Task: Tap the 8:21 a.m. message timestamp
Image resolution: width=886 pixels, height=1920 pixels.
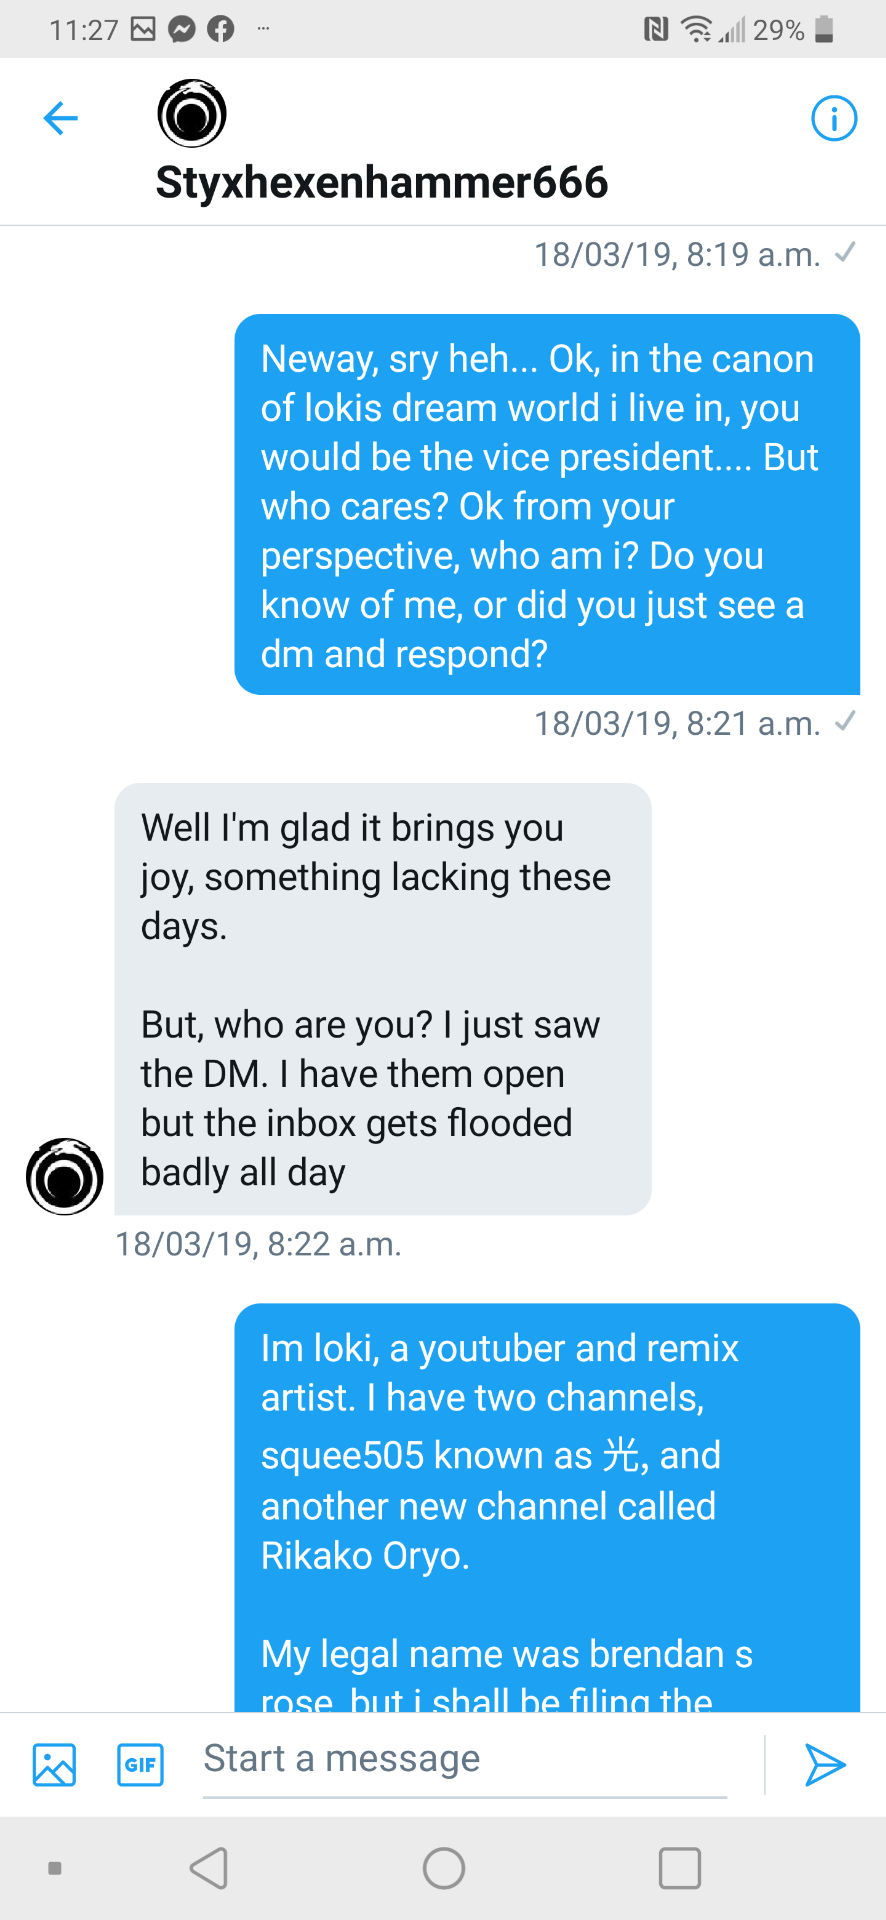Action: [x=677, y=723]
